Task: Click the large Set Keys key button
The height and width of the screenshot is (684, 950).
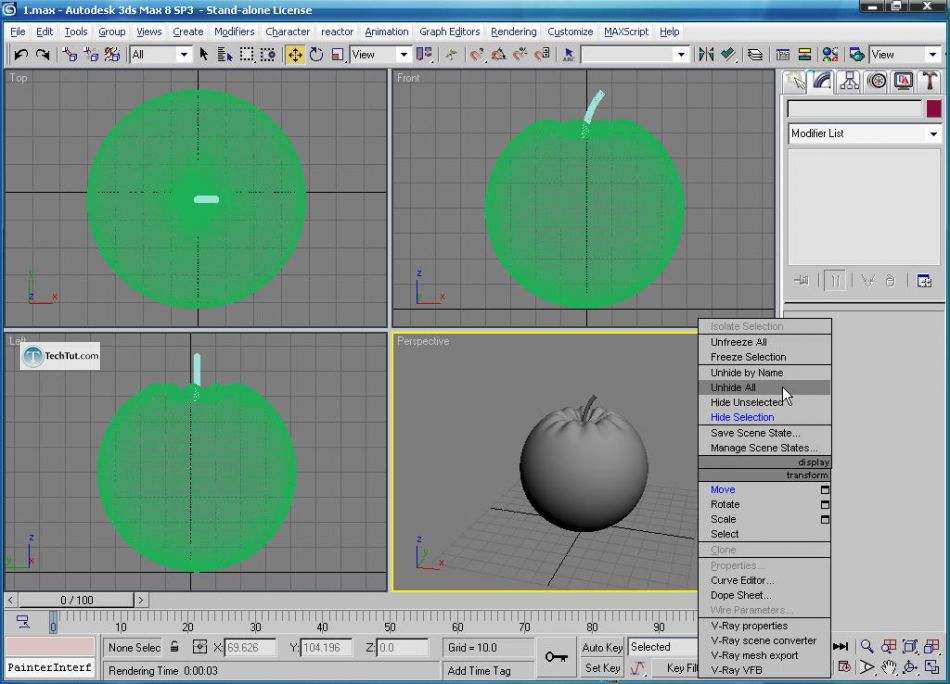Action: (556, 657)
